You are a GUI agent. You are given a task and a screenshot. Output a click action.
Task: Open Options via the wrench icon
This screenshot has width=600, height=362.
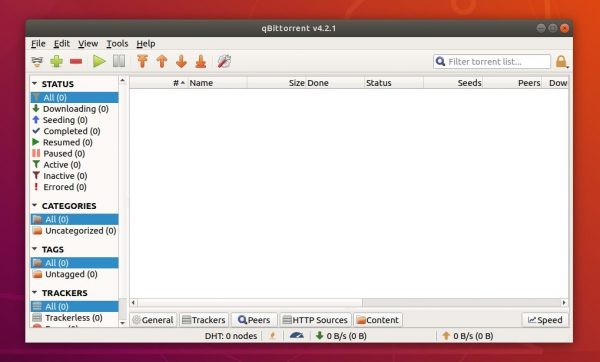click(x=224, y=61)
